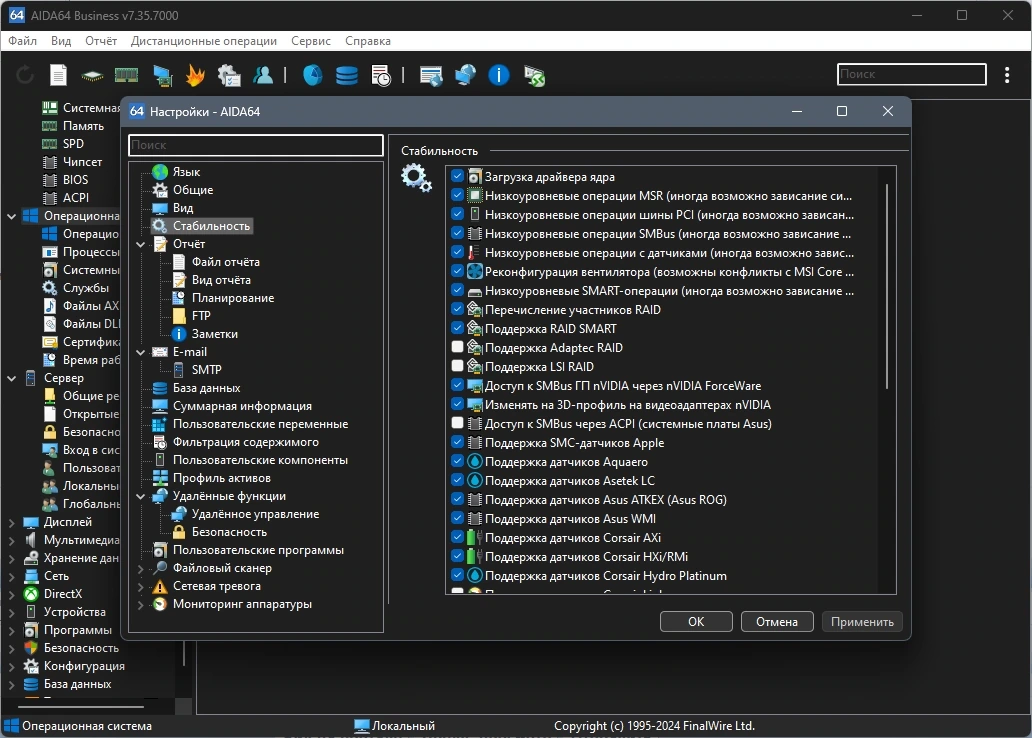This screenshot has width=1032, height=738.
Task: Expand Сетевая тревога node
Action: [140, 586]
